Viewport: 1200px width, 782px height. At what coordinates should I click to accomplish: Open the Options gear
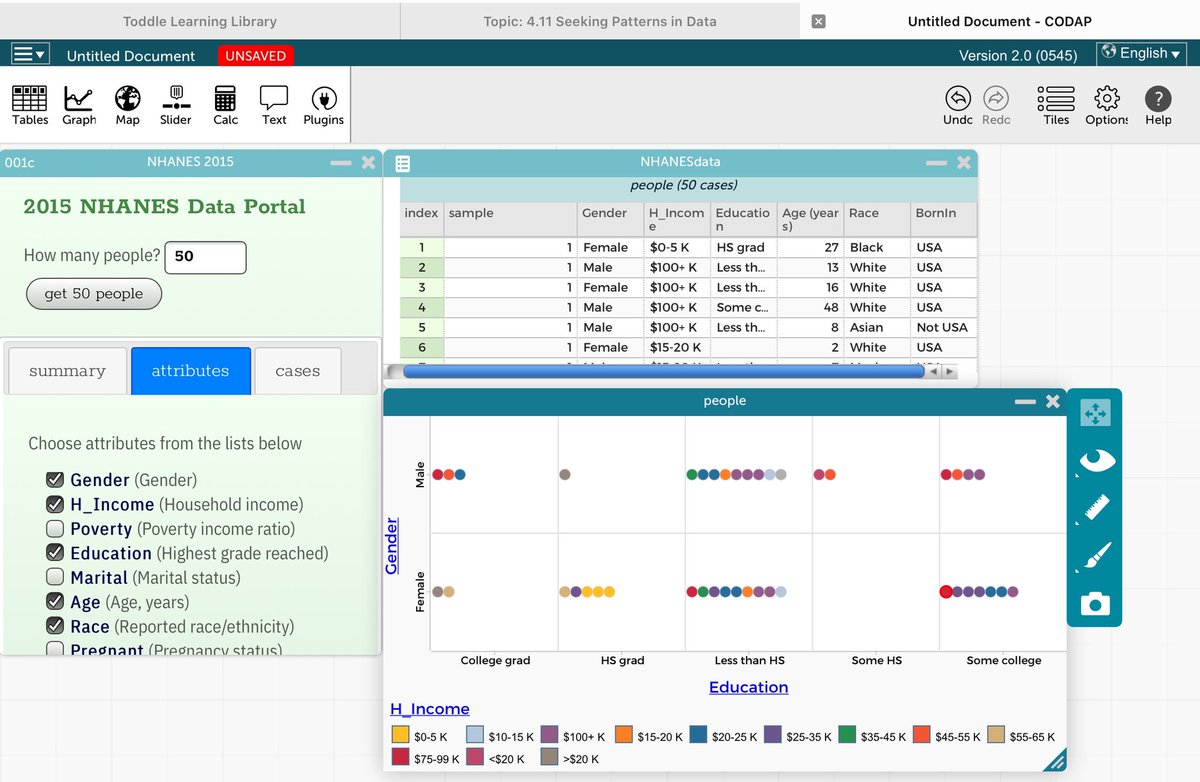[1106, 105]
